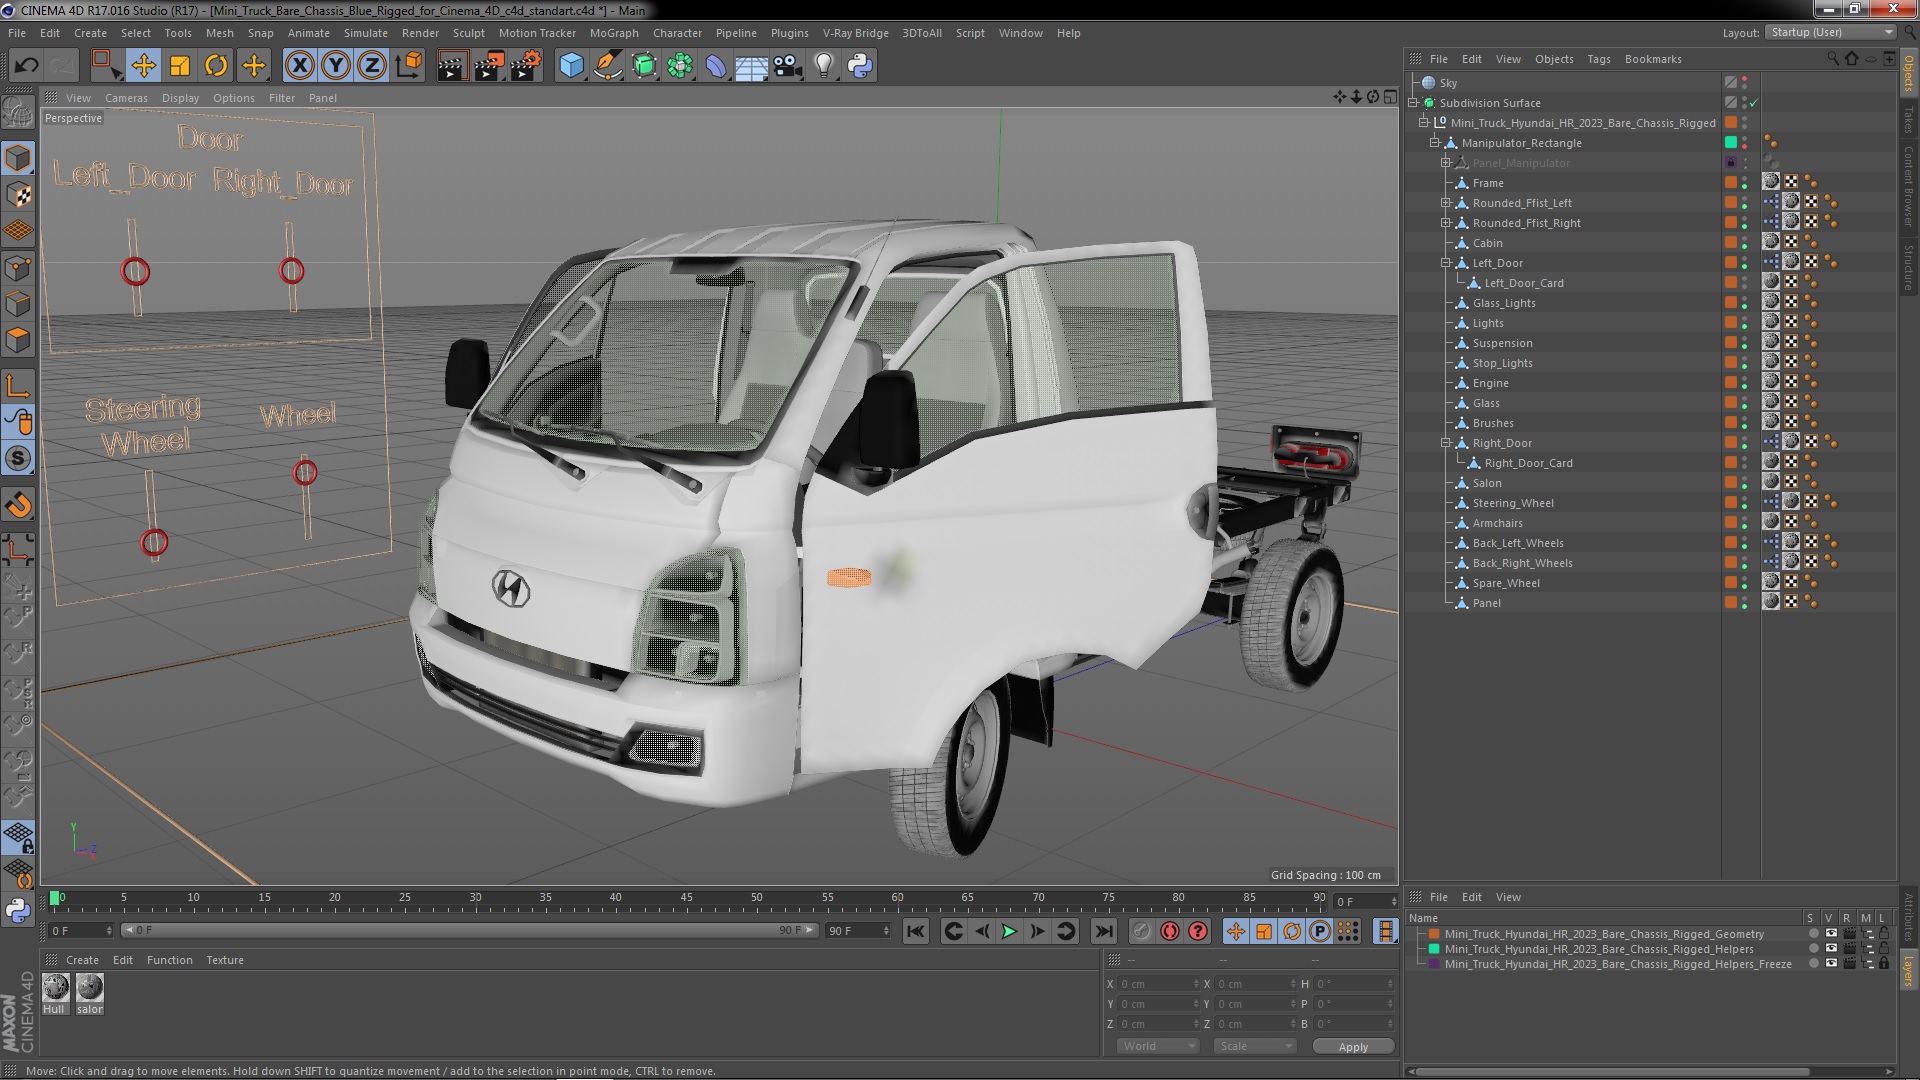Open the Array modeling objects icon

[680, 66]
